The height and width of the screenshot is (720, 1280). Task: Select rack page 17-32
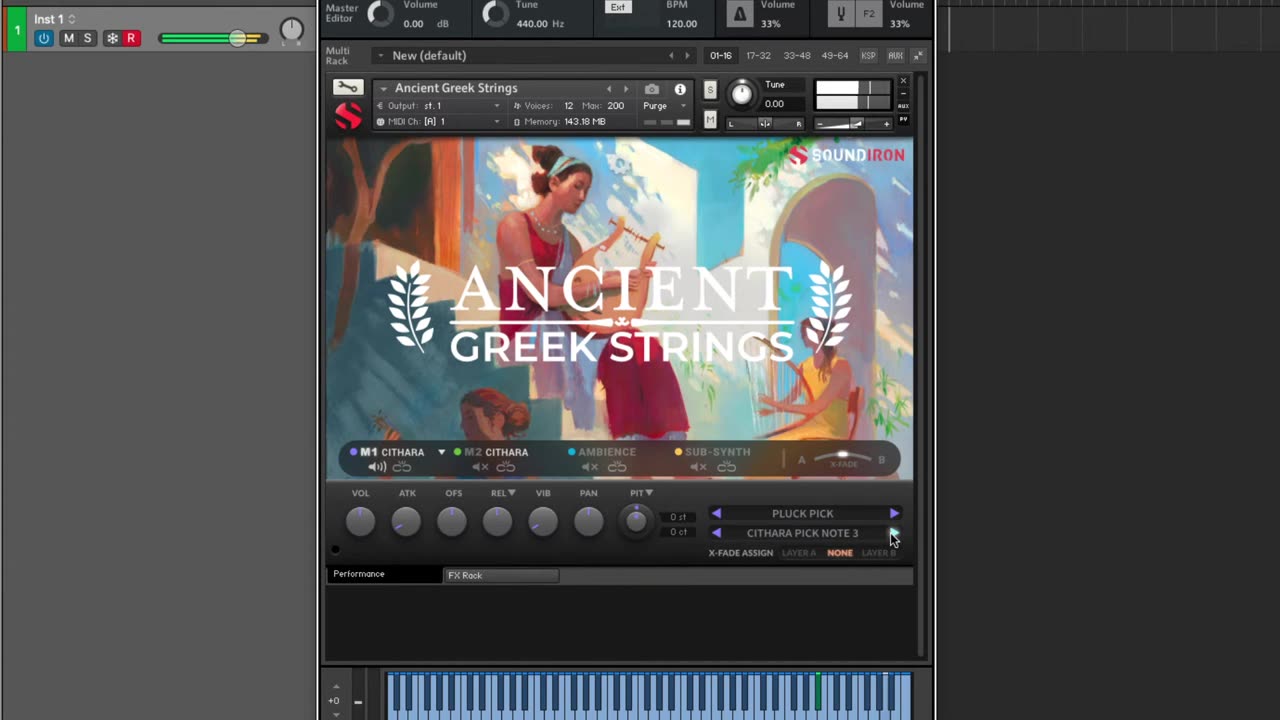tap(758, 56)
